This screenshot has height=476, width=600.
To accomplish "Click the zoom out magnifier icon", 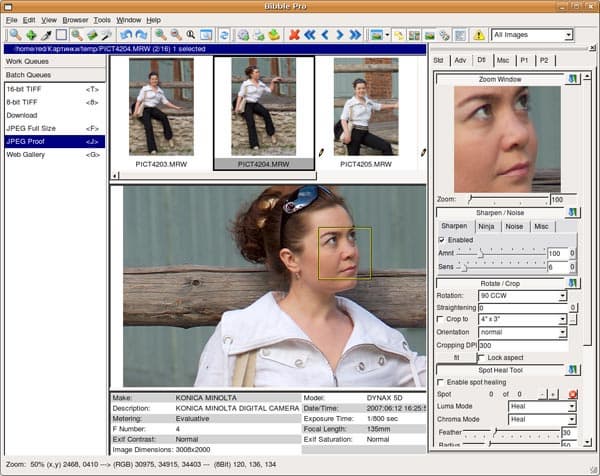I will 176,35.
